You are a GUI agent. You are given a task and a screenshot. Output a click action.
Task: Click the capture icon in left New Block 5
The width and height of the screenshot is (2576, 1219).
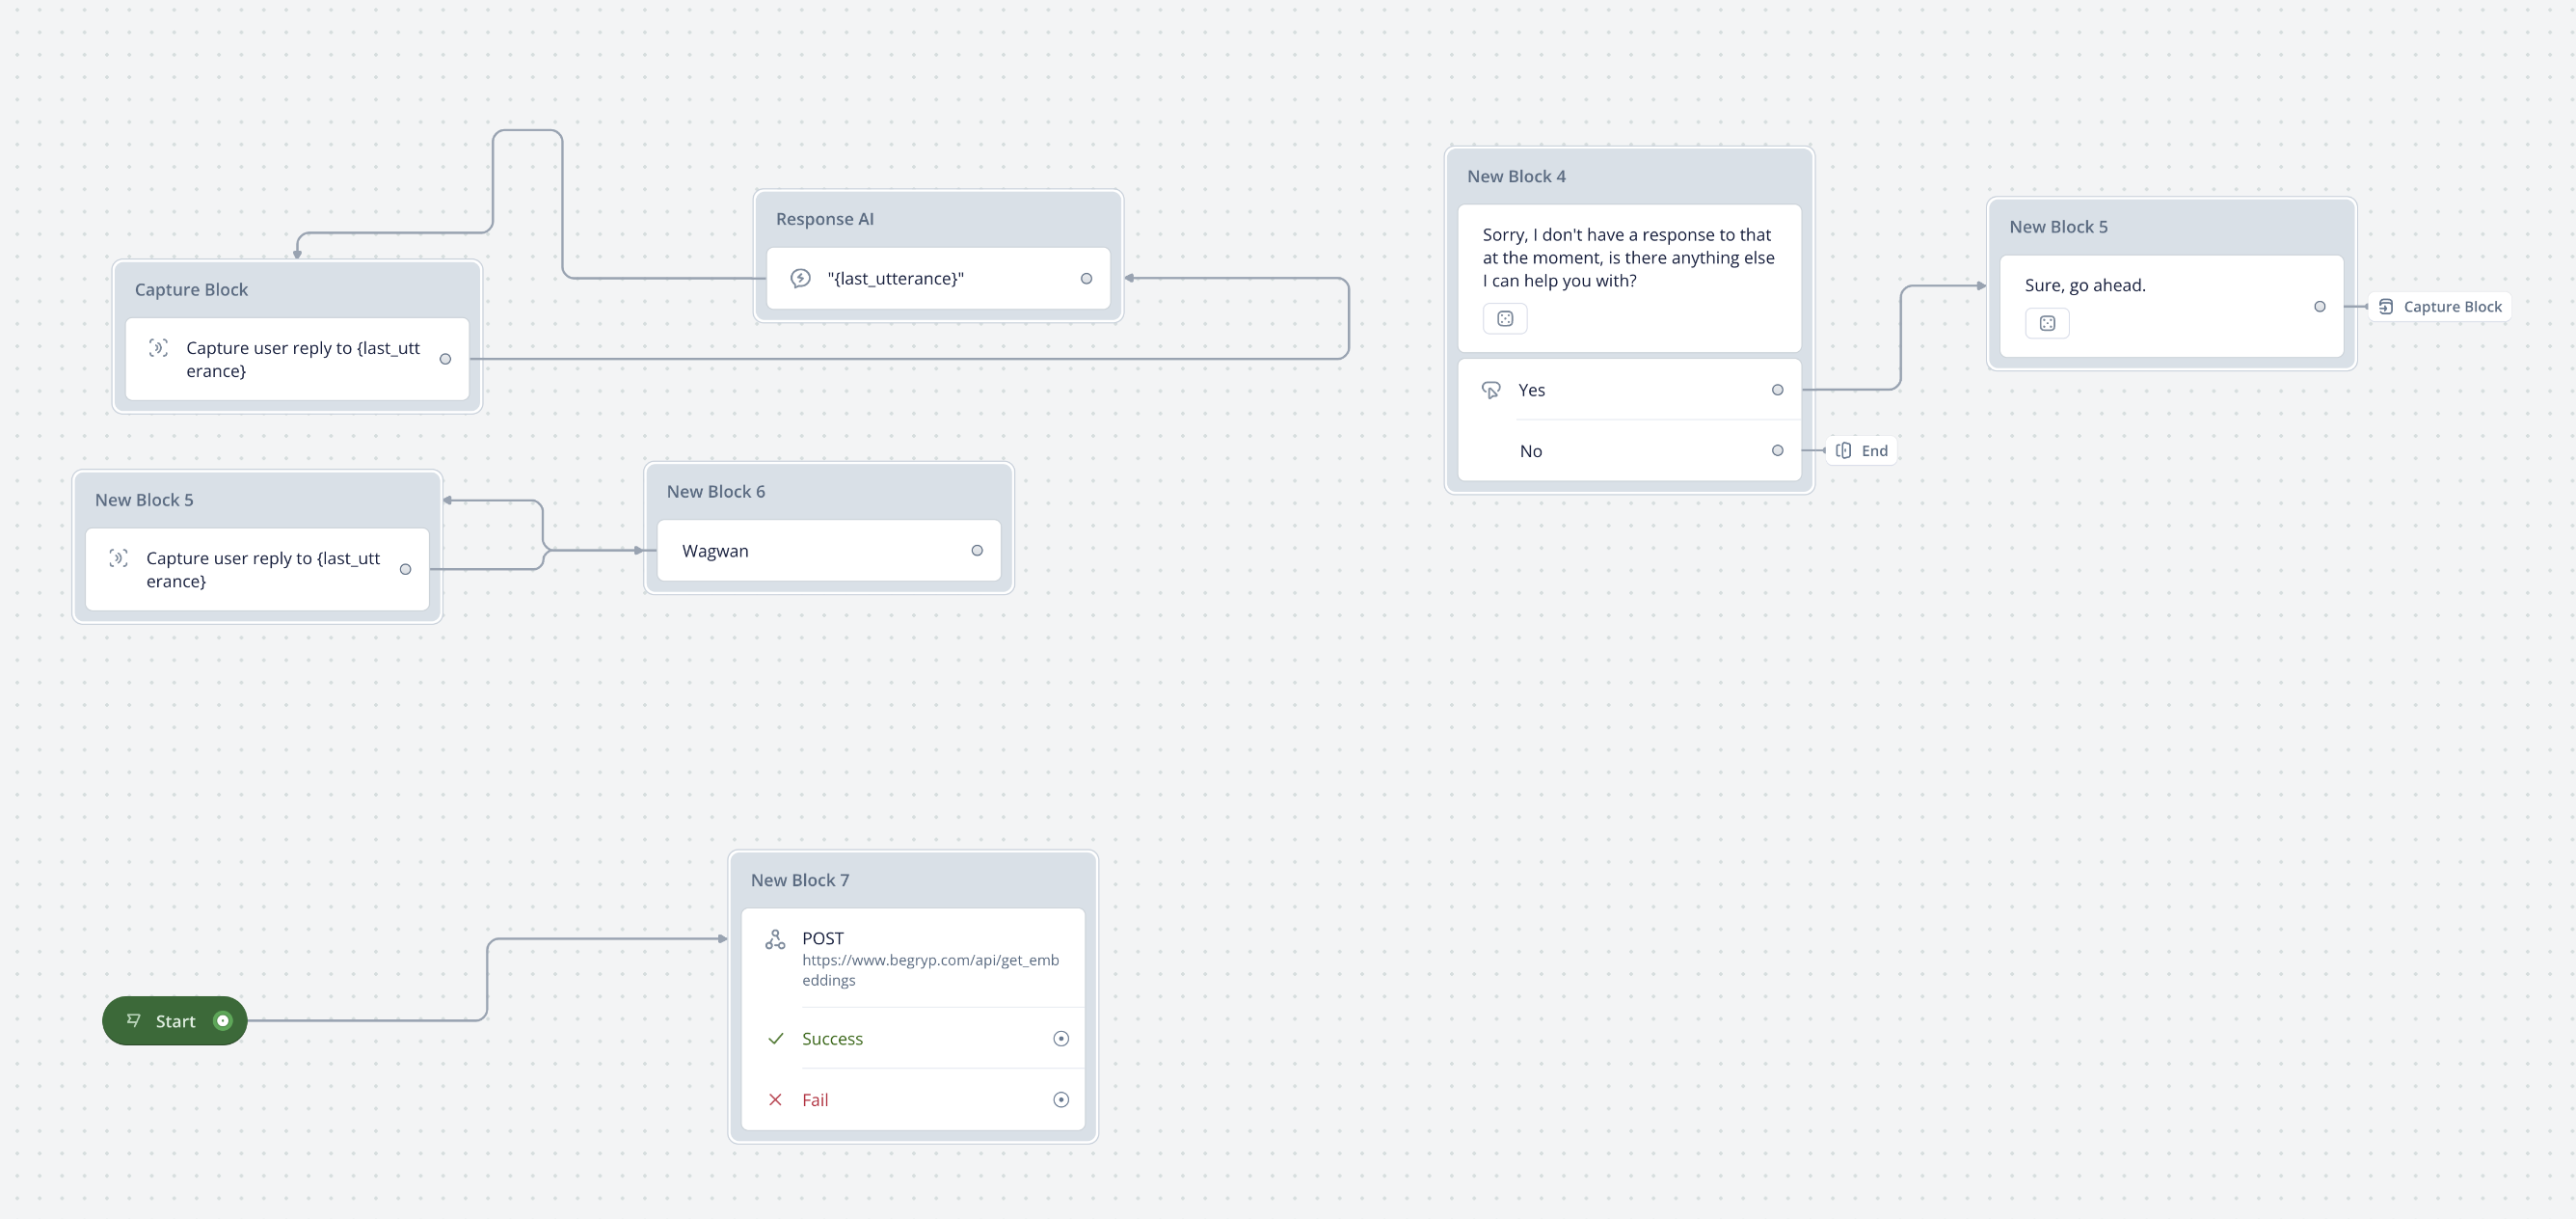tap(118, 558)
